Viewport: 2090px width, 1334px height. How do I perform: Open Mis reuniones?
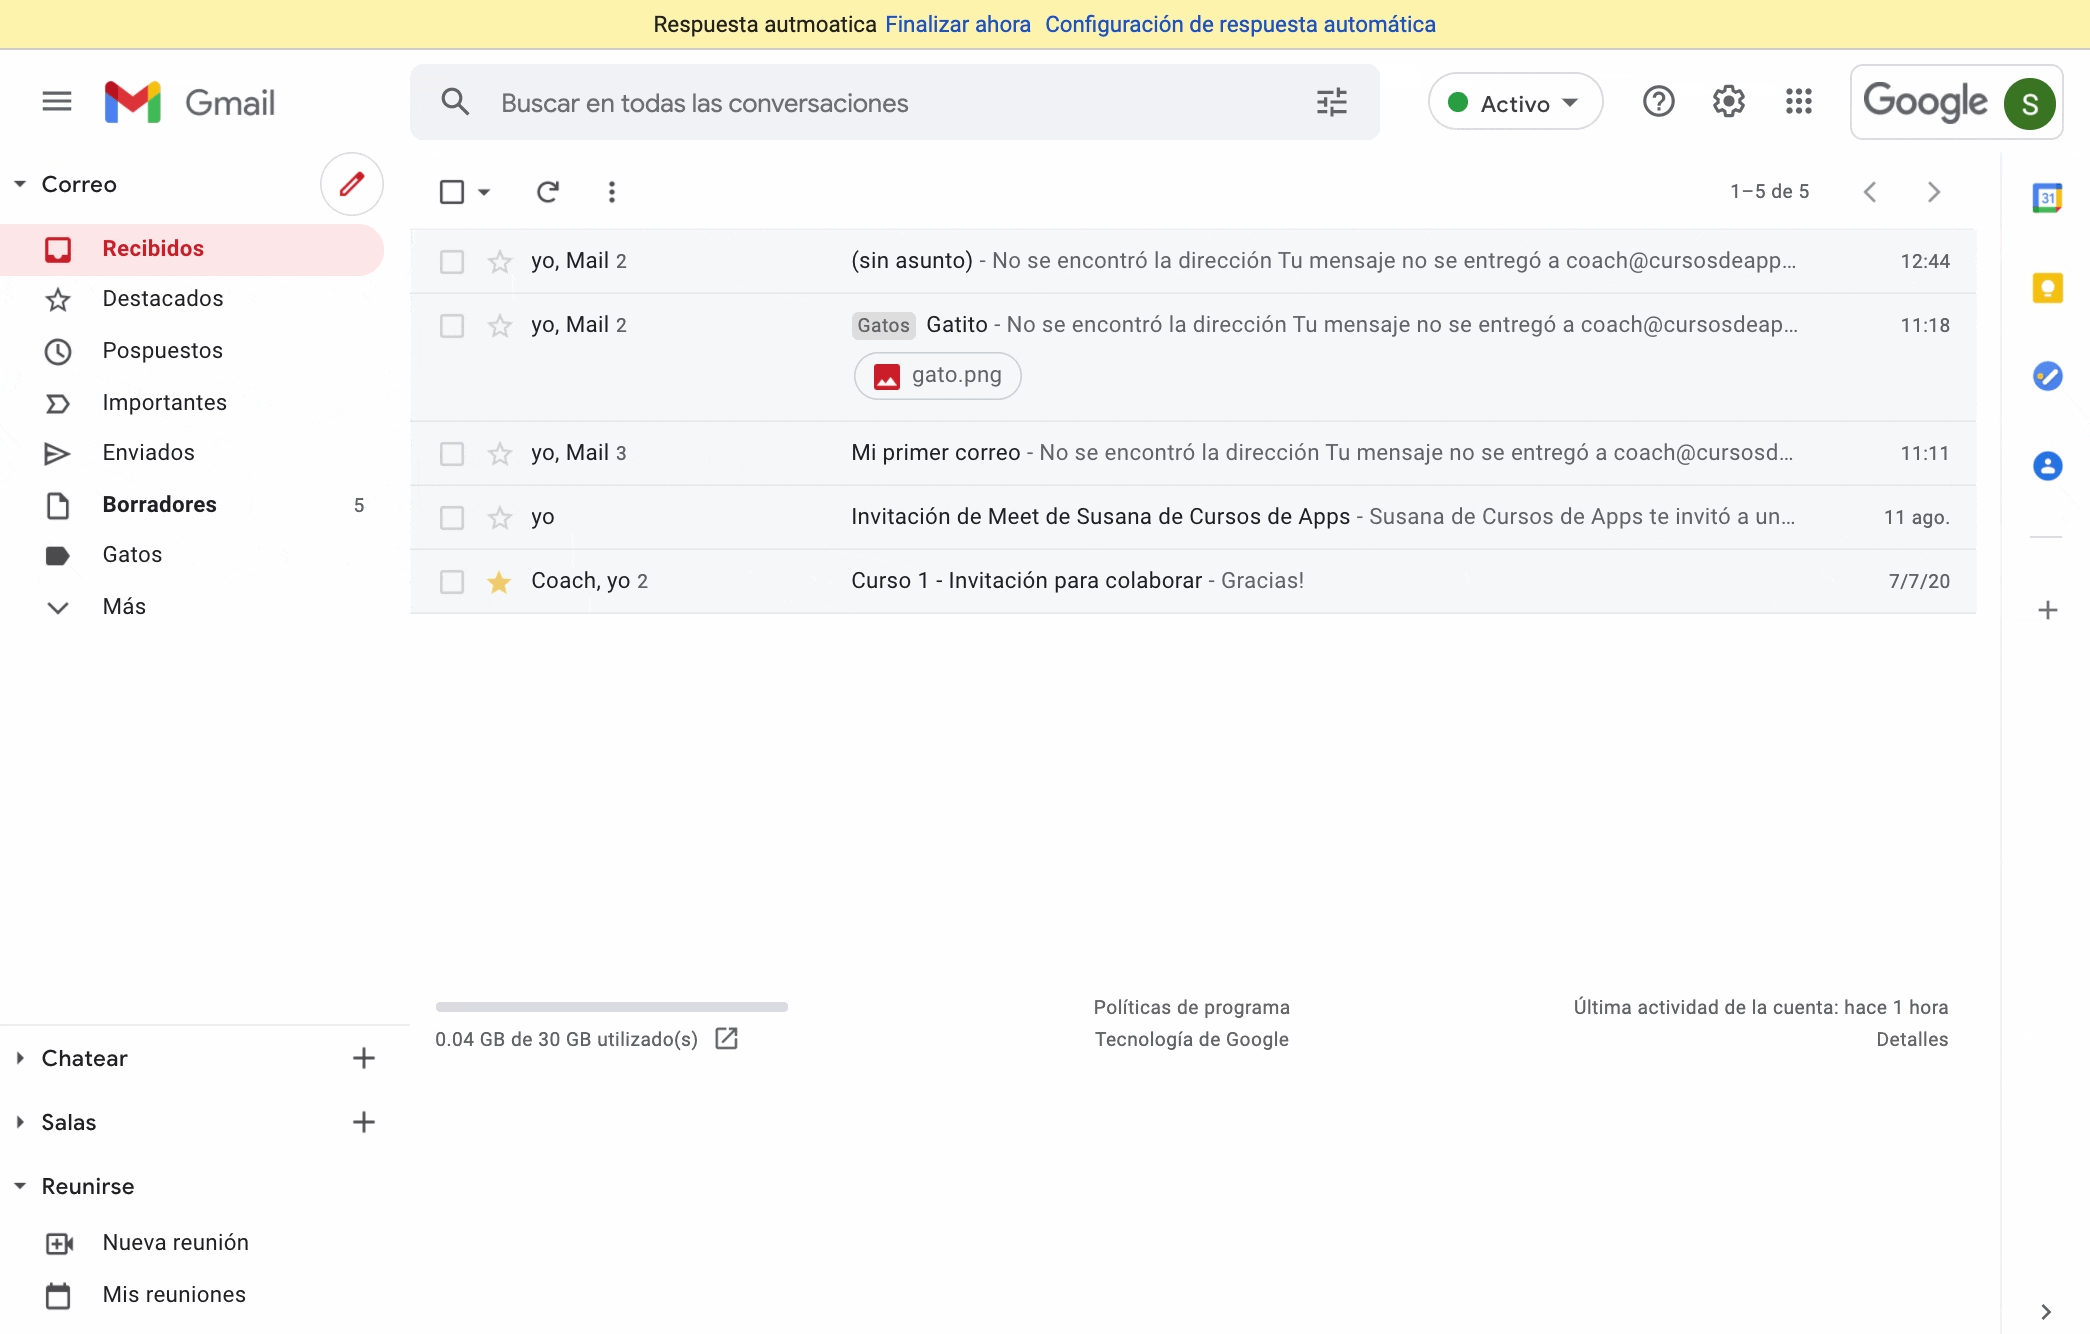click(x=174, y=1295)
